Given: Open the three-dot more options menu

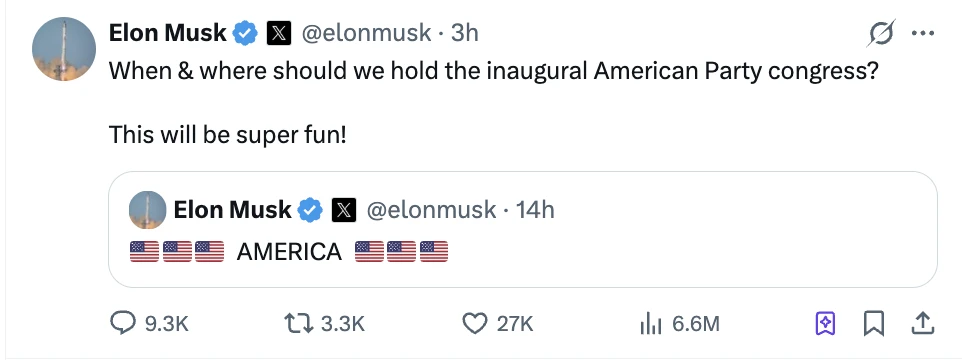Looking at the screenshot, I should point(922,33).
